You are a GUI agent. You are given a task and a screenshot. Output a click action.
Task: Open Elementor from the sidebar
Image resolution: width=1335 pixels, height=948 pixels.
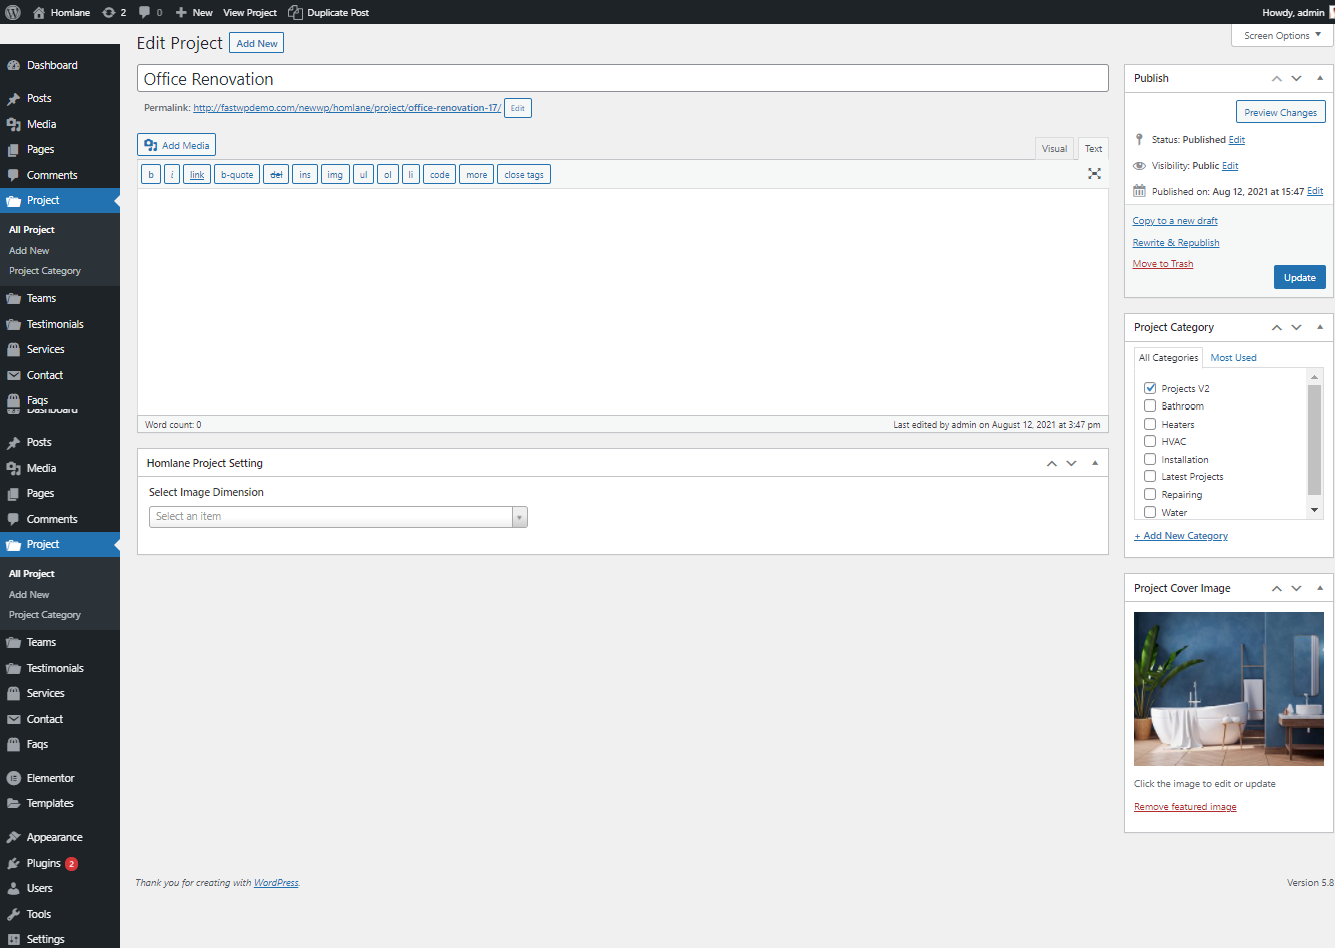click(50, 778)
